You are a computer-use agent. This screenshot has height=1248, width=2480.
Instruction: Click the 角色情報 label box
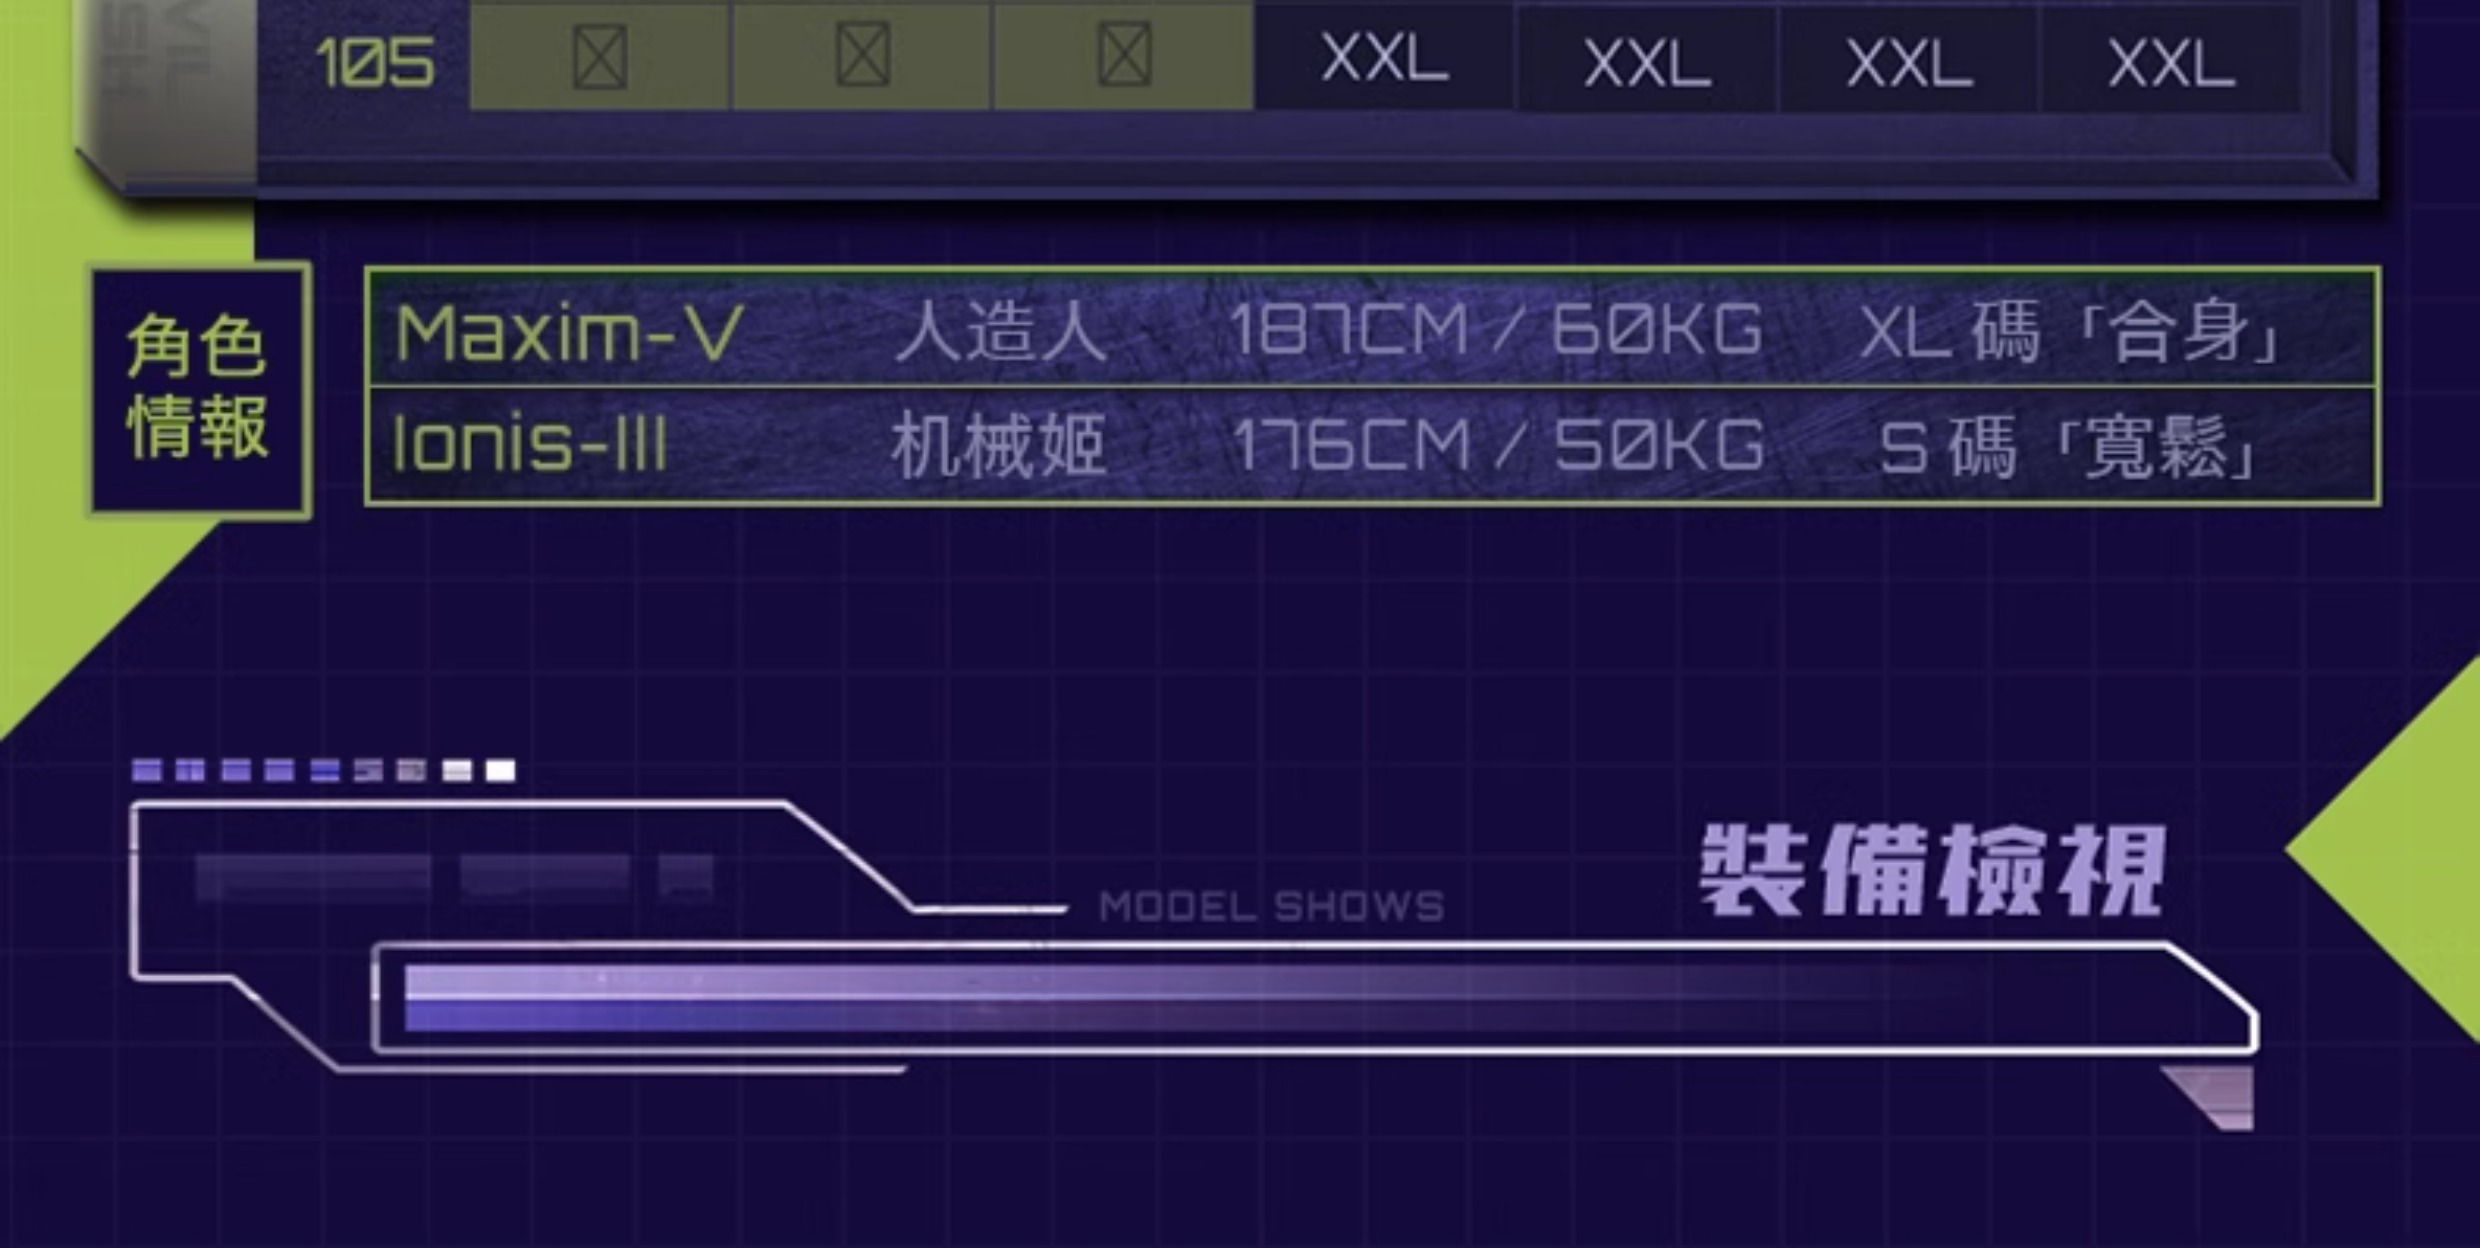198,388
